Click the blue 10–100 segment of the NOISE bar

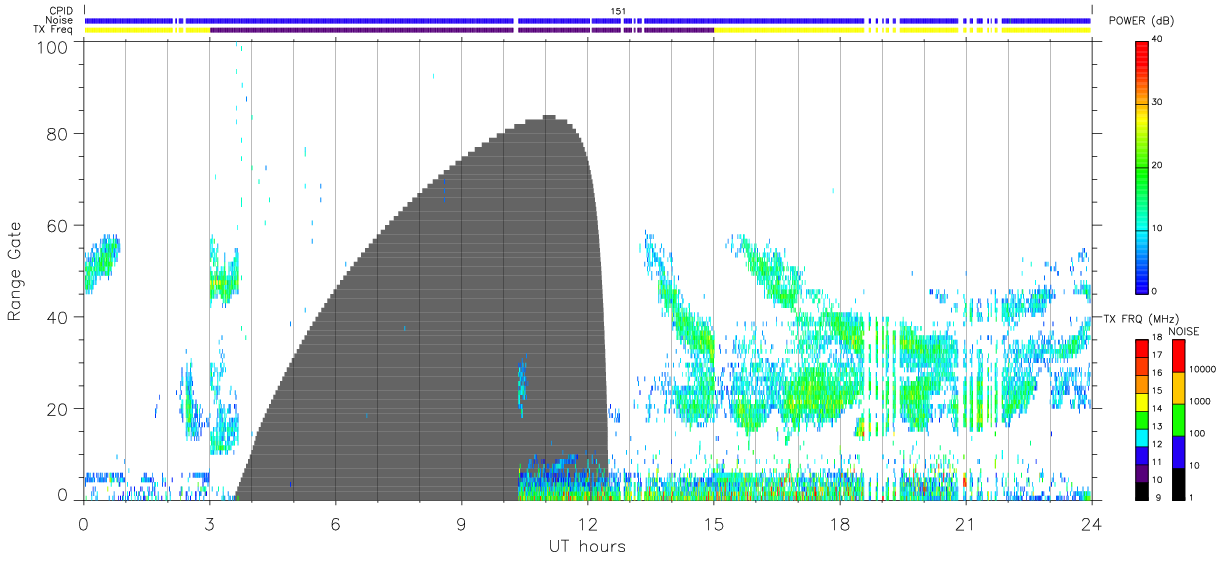point(1179,451)
